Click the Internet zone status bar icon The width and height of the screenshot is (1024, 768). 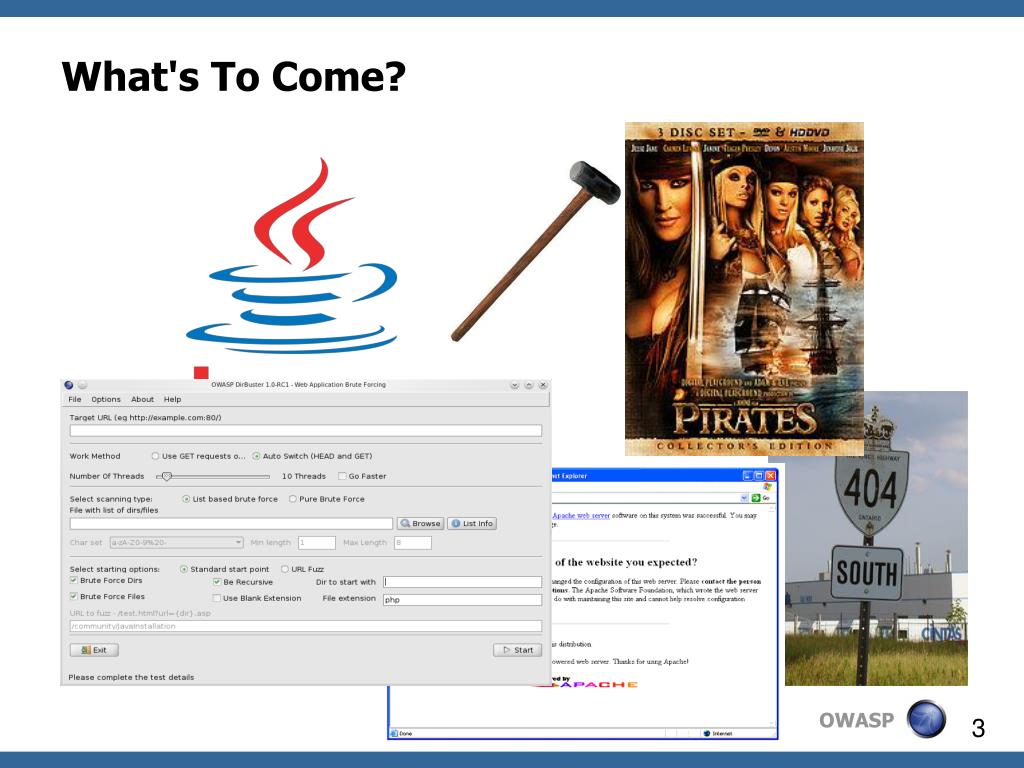click(707, 733)
